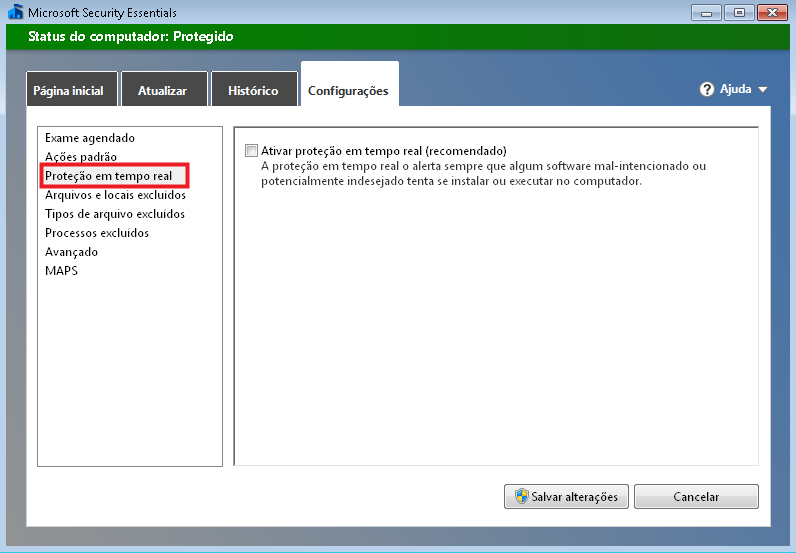Screen dimensions: 796x553
Task: Select Ações padrão in settings list
Action: [x=81, y=157]
